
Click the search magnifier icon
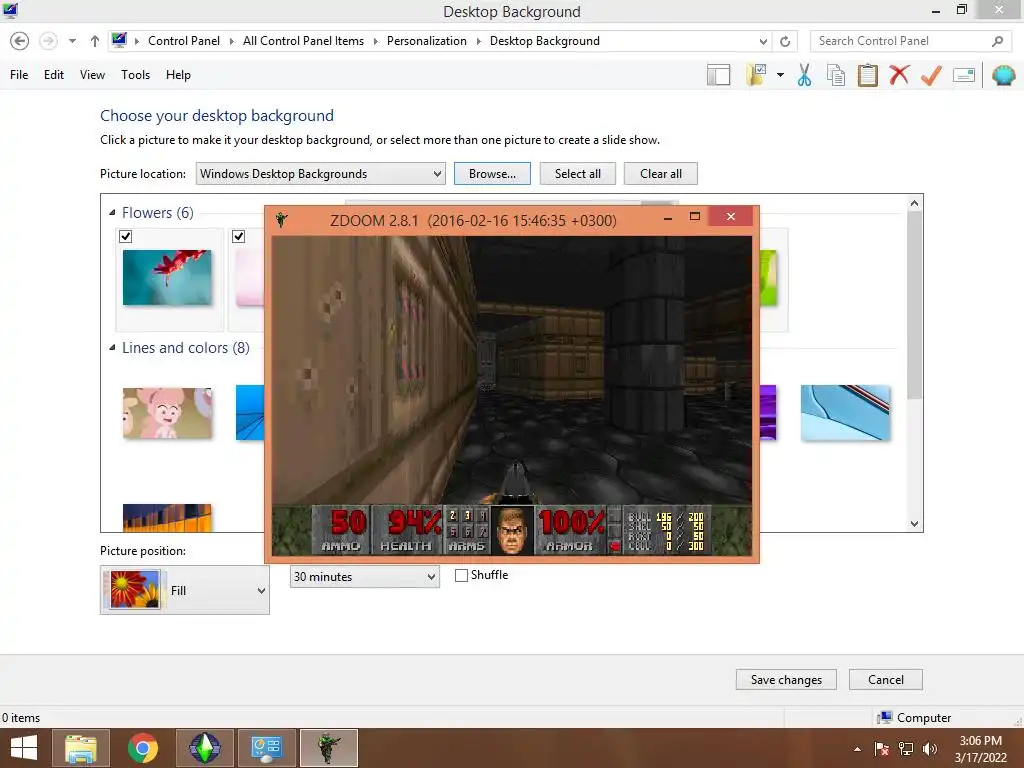point(997,41)
